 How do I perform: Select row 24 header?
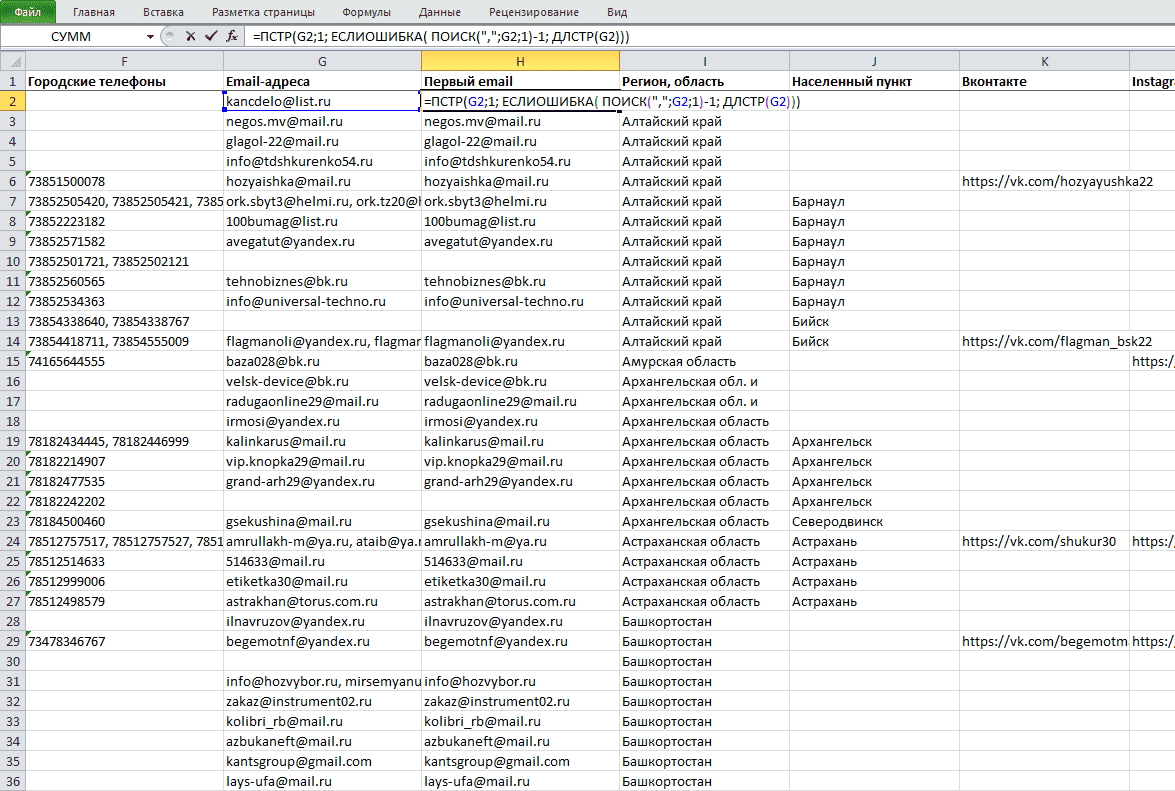click(13, 541)
